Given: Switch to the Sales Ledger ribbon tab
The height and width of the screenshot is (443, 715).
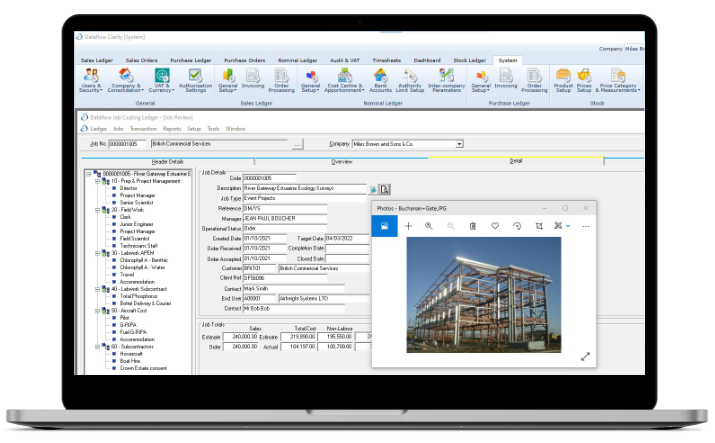Looking at the screenshot, I should tap(97, 60).
